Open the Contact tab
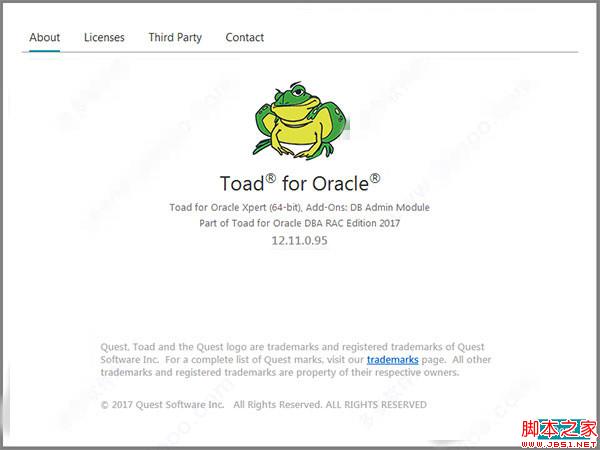Image resolution: width=600 pixels, height=450 pixels. tap(245, 38)
